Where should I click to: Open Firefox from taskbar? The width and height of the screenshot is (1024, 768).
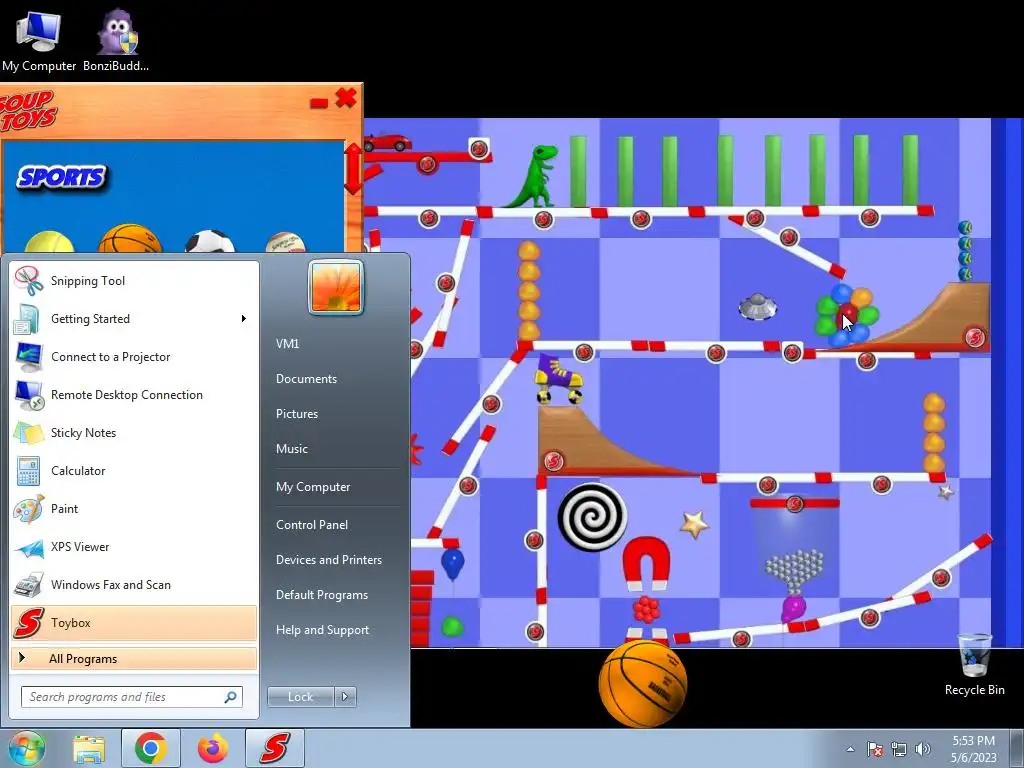(213, 748)
